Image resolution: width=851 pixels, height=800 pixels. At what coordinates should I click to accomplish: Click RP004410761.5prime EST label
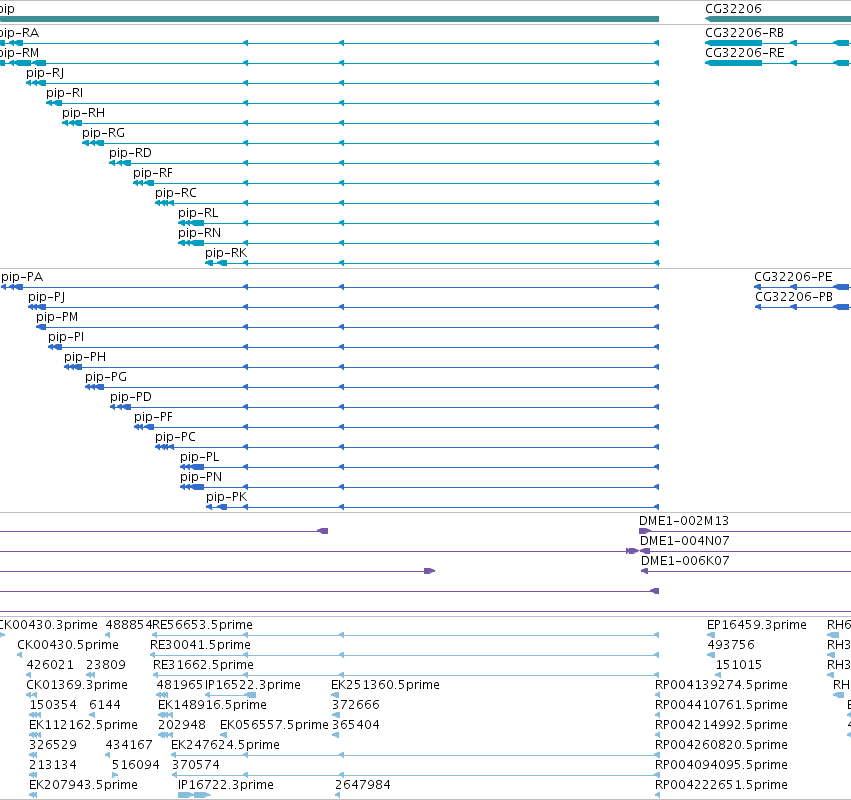pyautogui.click(x=721, y=706)
